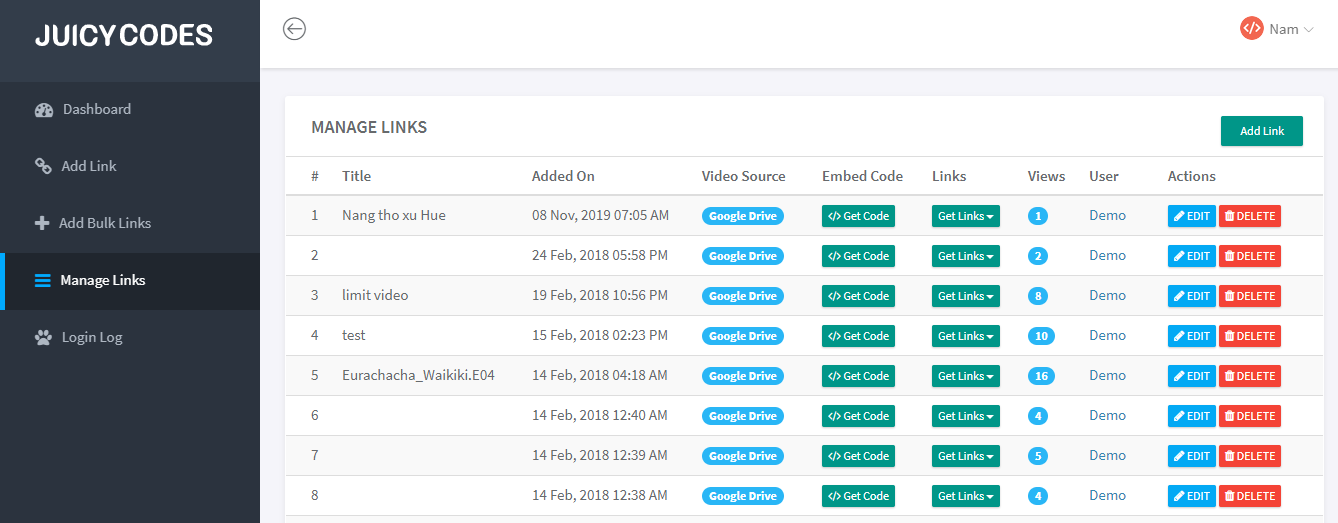The image size is (1338, 523).
Task: Click the Add Link chain icon
Action: [43, 166]
